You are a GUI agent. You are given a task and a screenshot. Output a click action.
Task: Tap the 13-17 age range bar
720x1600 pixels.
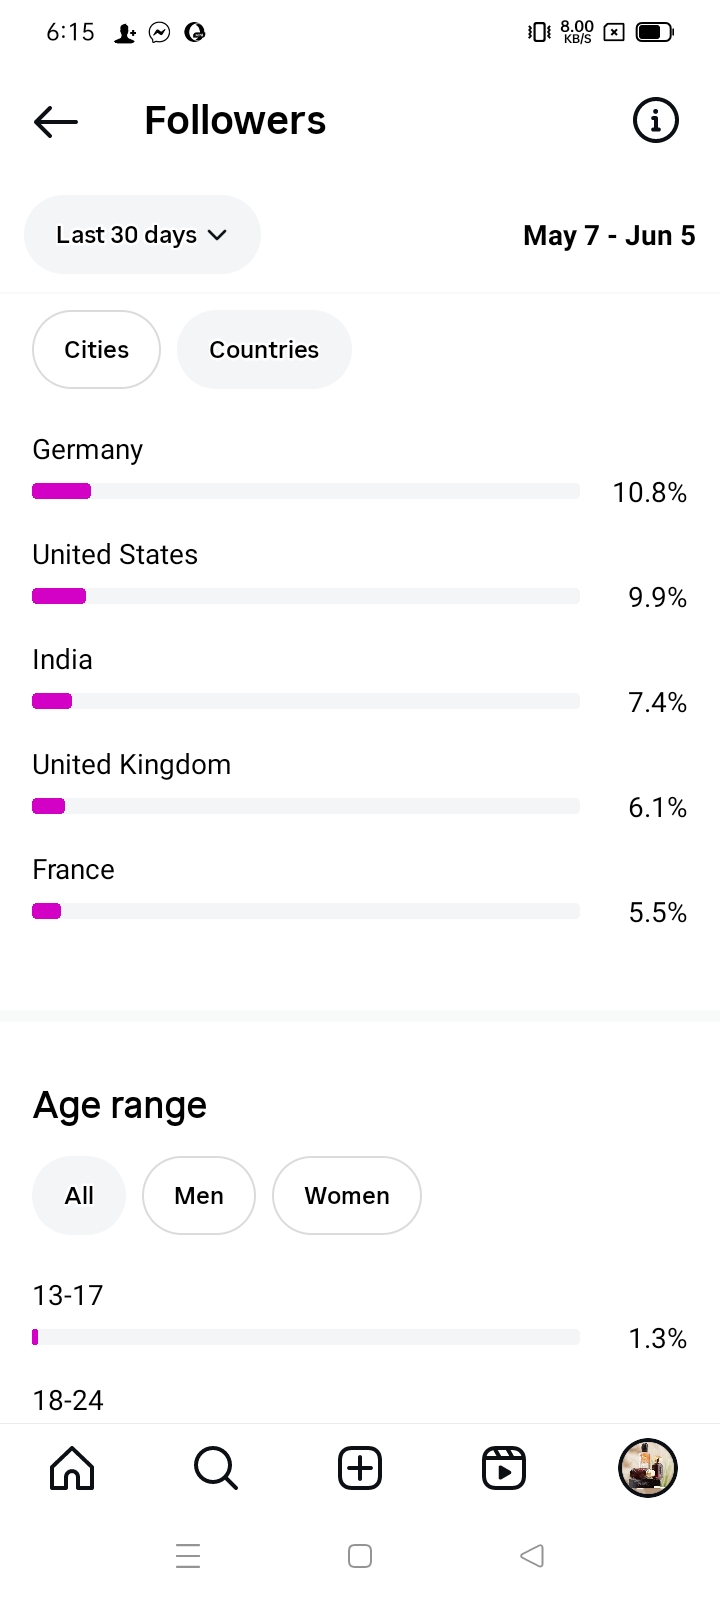coord(306,1337)
